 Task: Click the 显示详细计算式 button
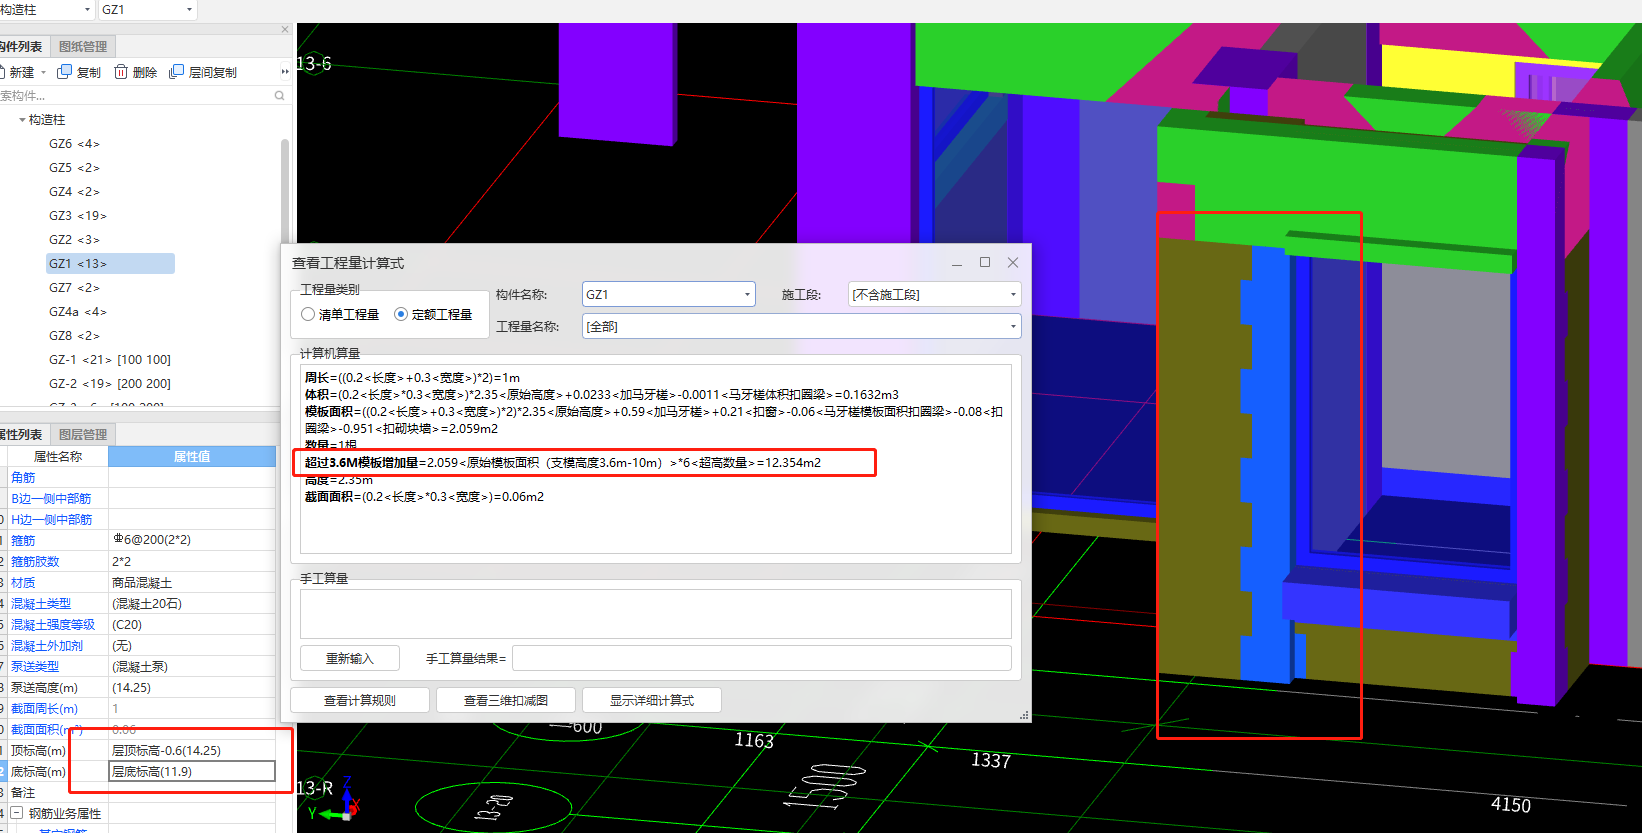652,700
